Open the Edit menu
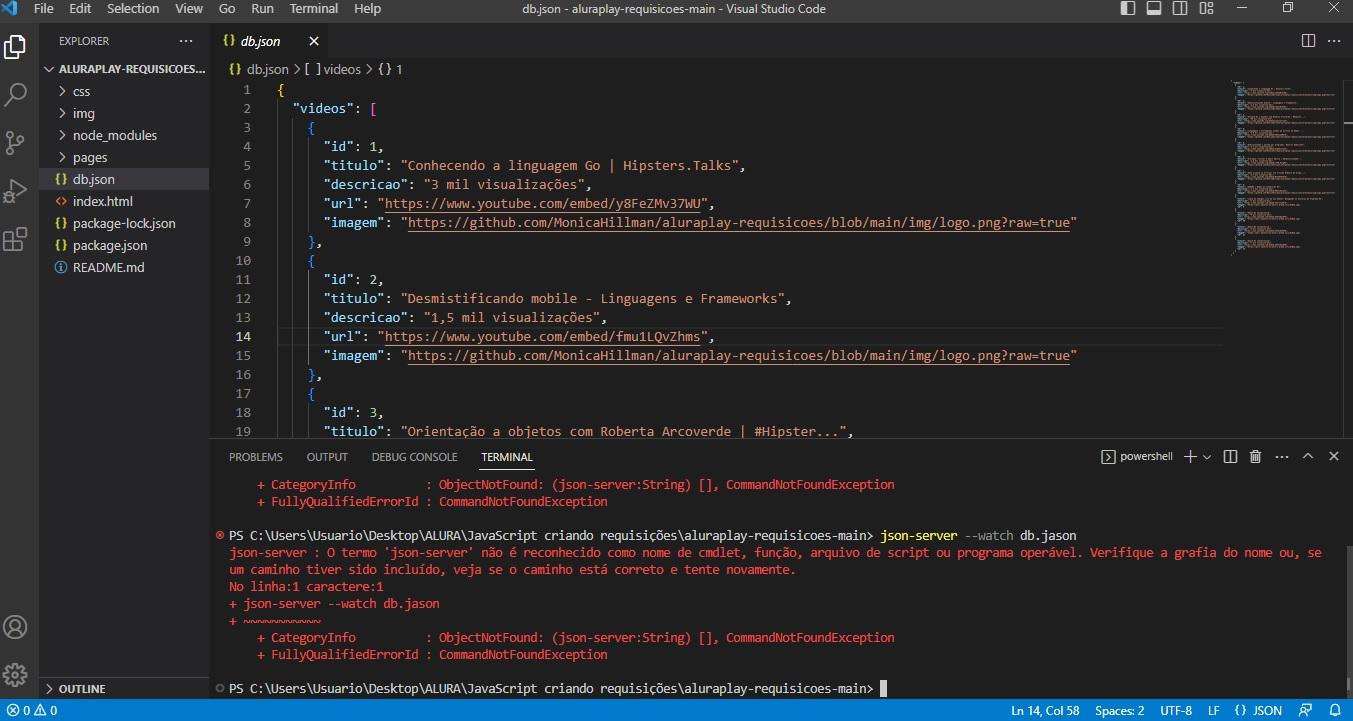 (x=80, y=8)
